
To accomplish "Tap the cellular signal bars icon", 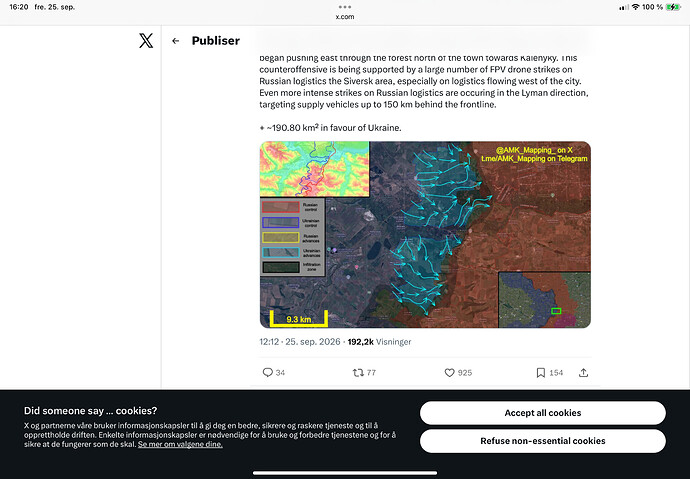I will click(624, 7).
